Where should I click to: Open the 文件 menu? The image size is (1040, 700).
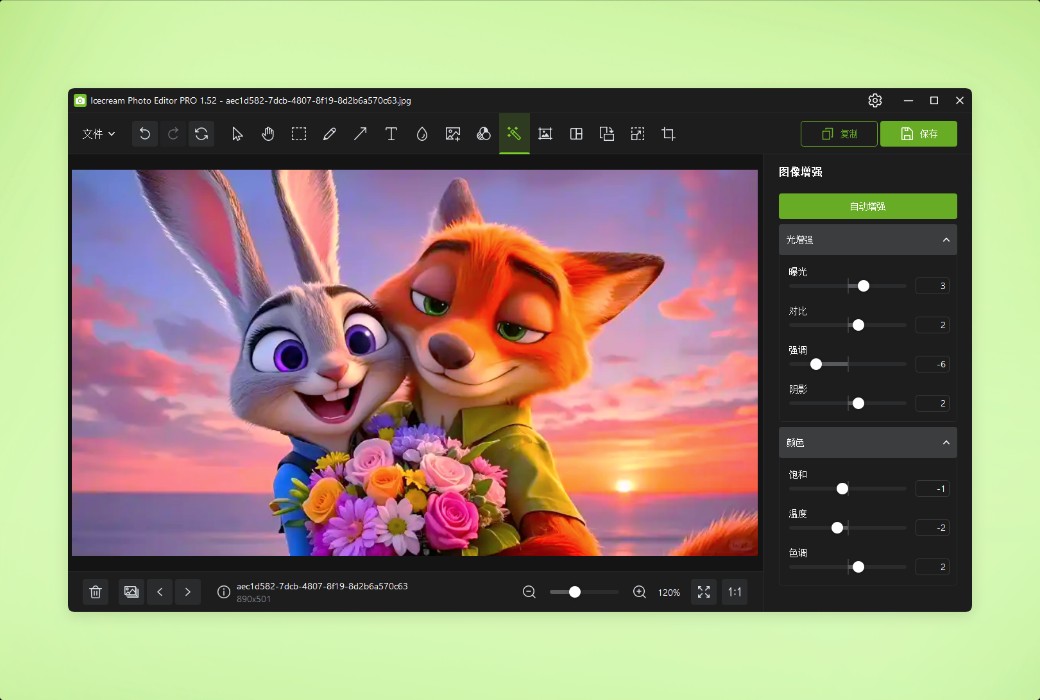[x=97, y=133]
